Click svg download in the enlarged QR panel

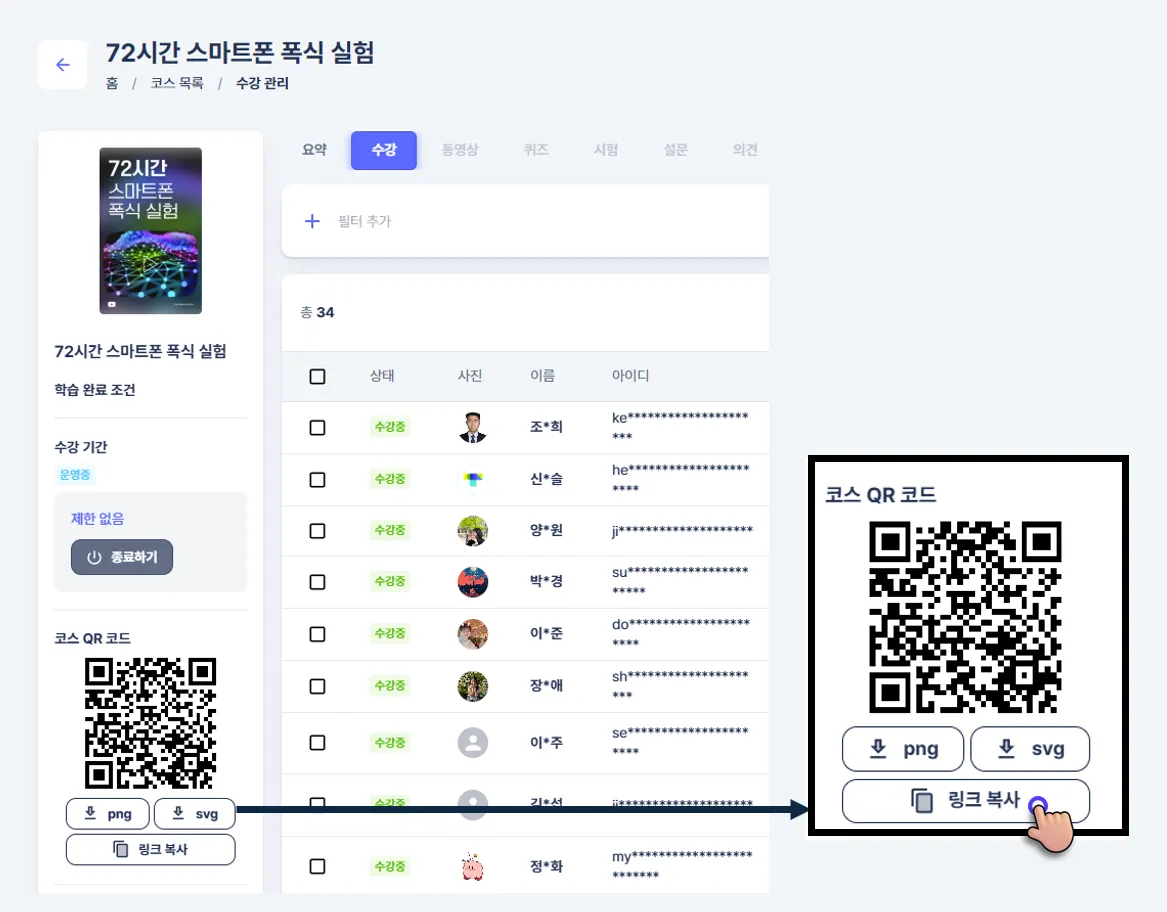coord(1030,749)
